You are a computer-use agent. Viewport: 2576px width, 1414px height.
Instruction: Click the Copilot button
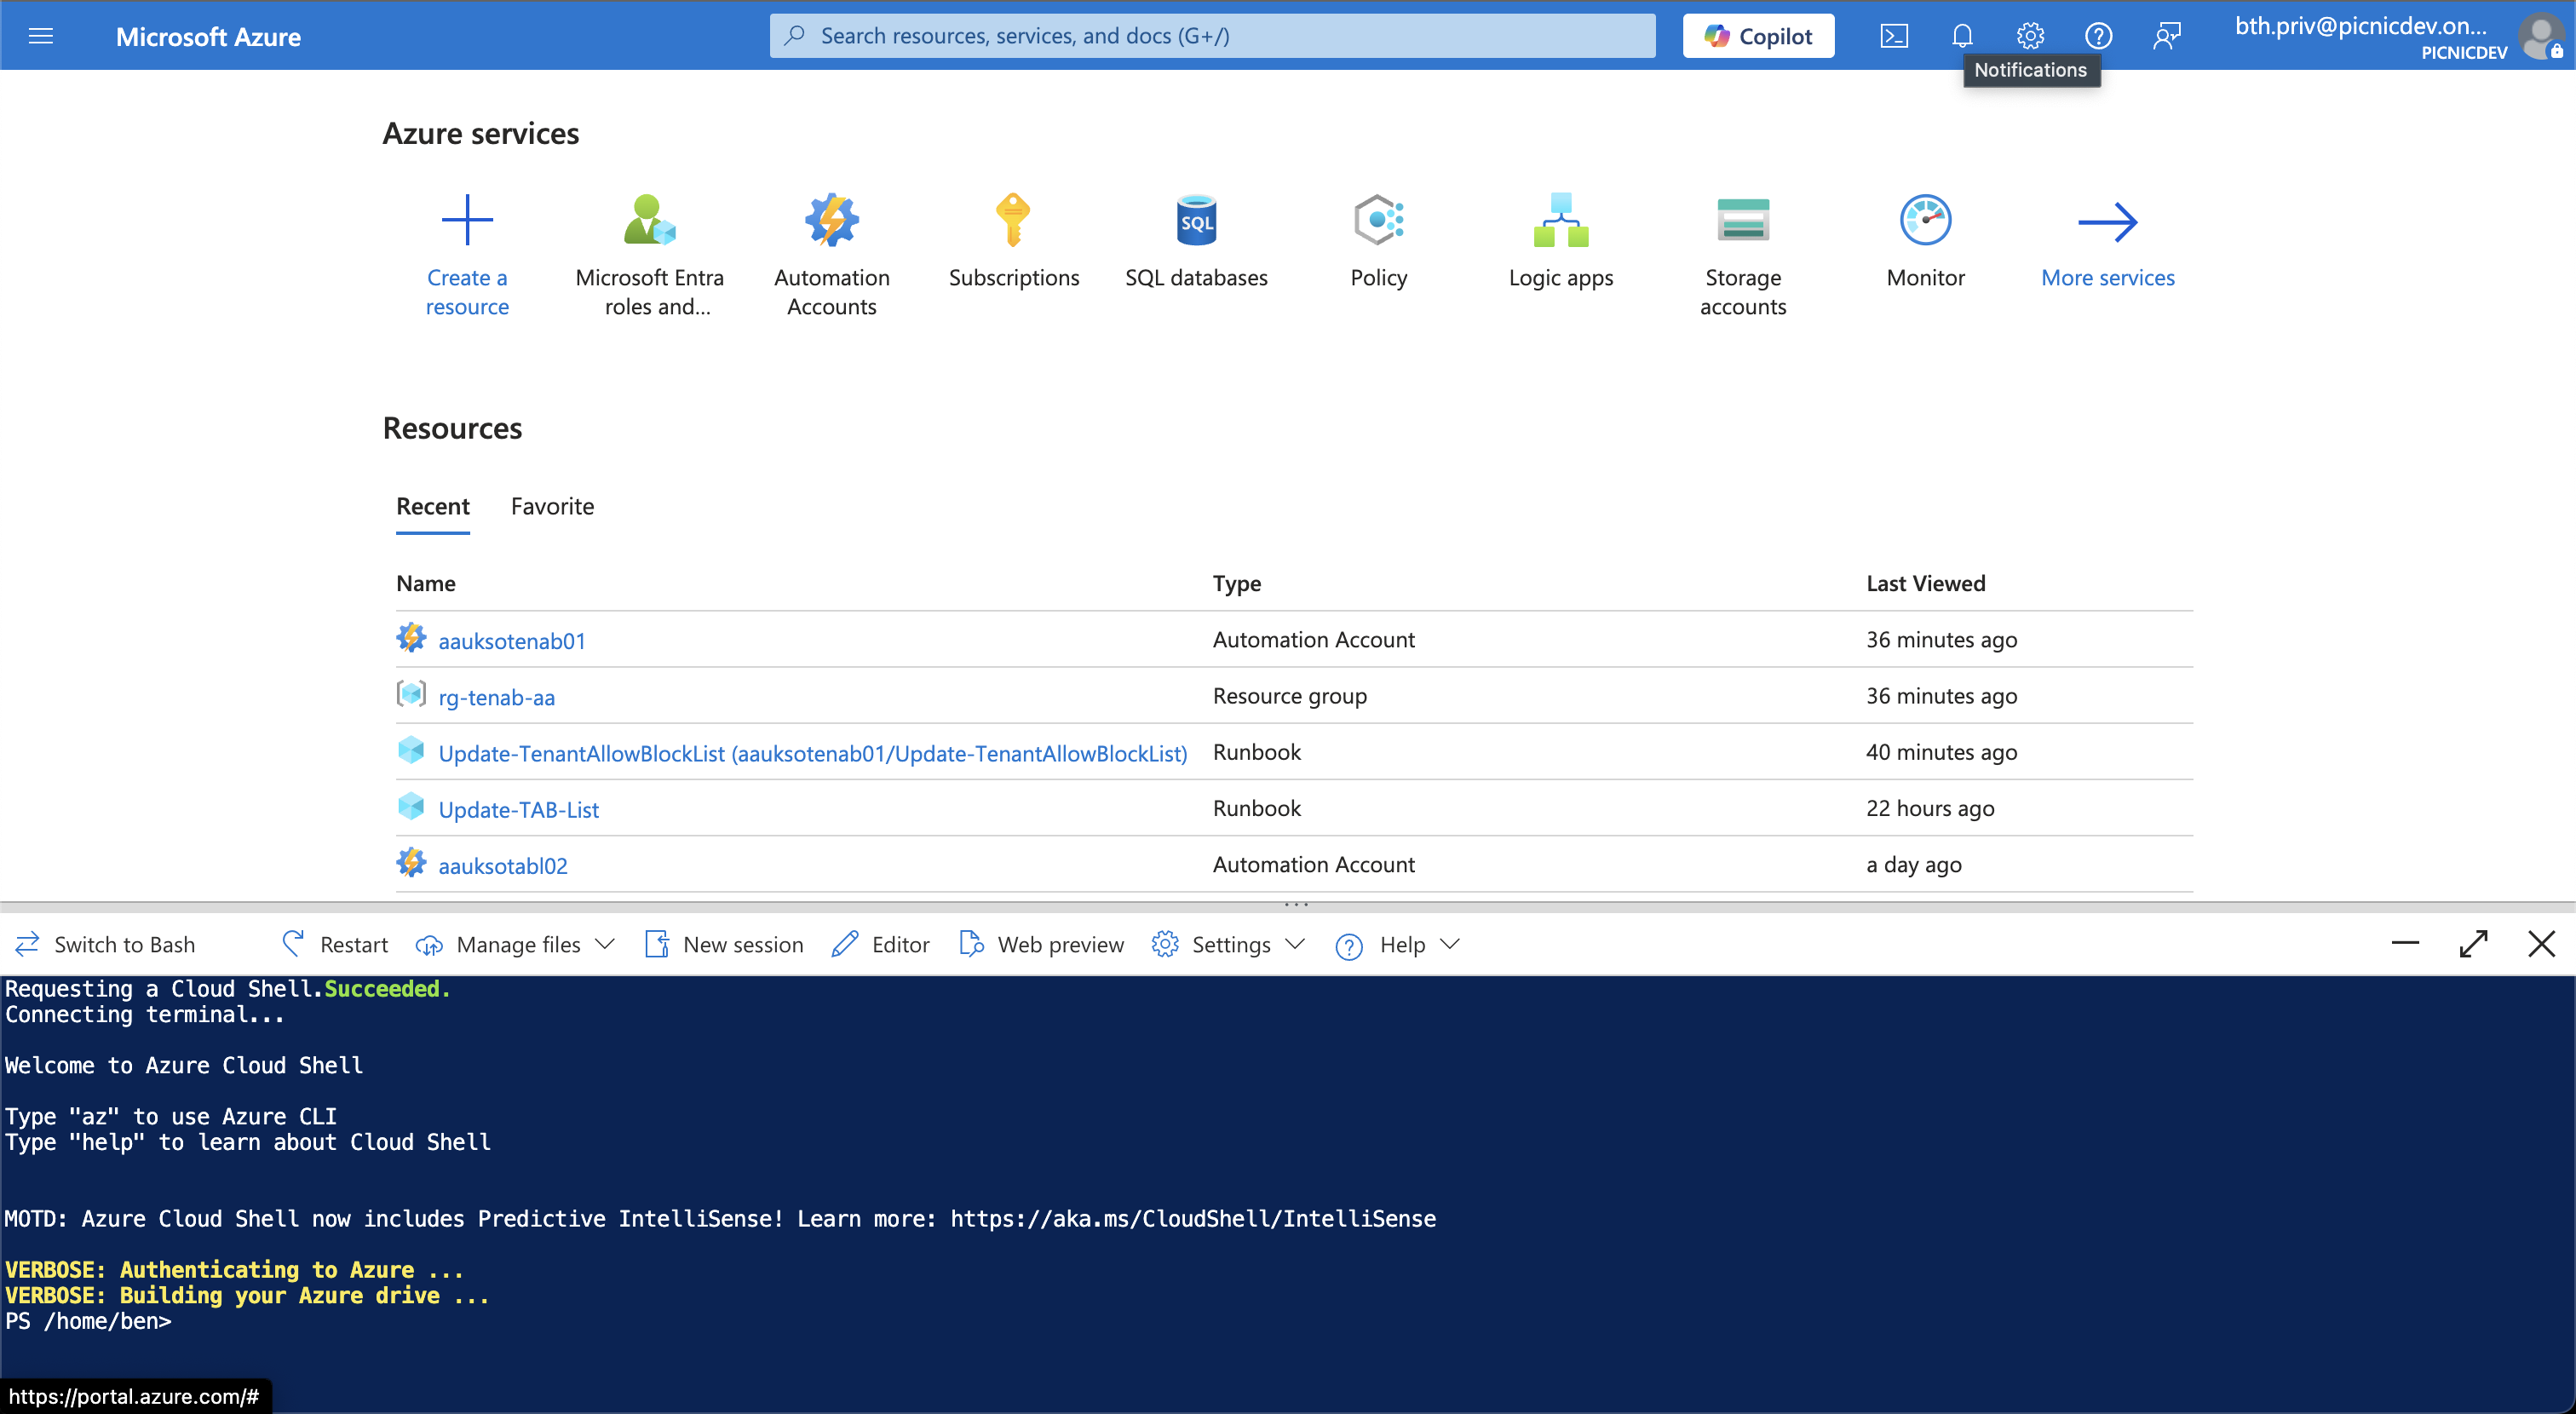pyautogui.click(x=1758, y=36)
